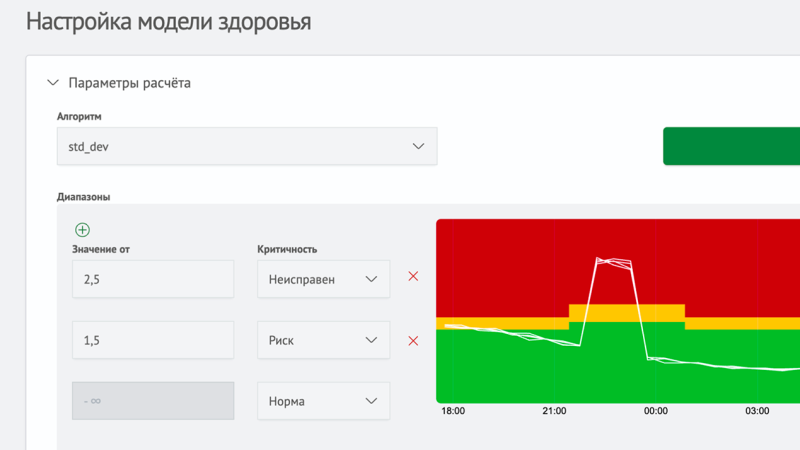Click the Алгоритм label
800x450 pixels.
(79, 116)
